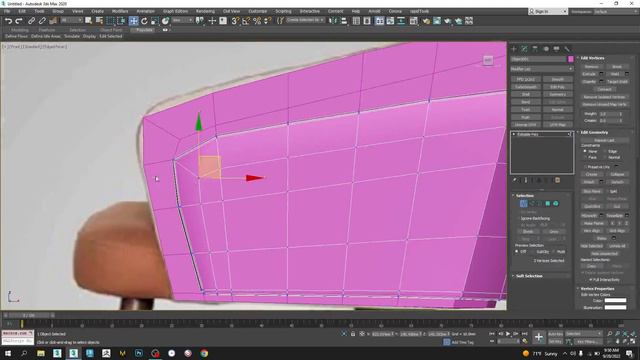This screenshot has width=640, height=360.
Task: Open the Rendering menu
Action: 205,11
